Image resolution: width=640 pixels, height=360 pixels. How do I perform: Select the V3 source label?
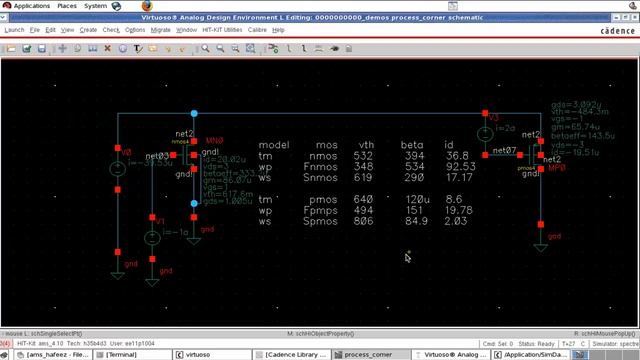tap(493, 118)
